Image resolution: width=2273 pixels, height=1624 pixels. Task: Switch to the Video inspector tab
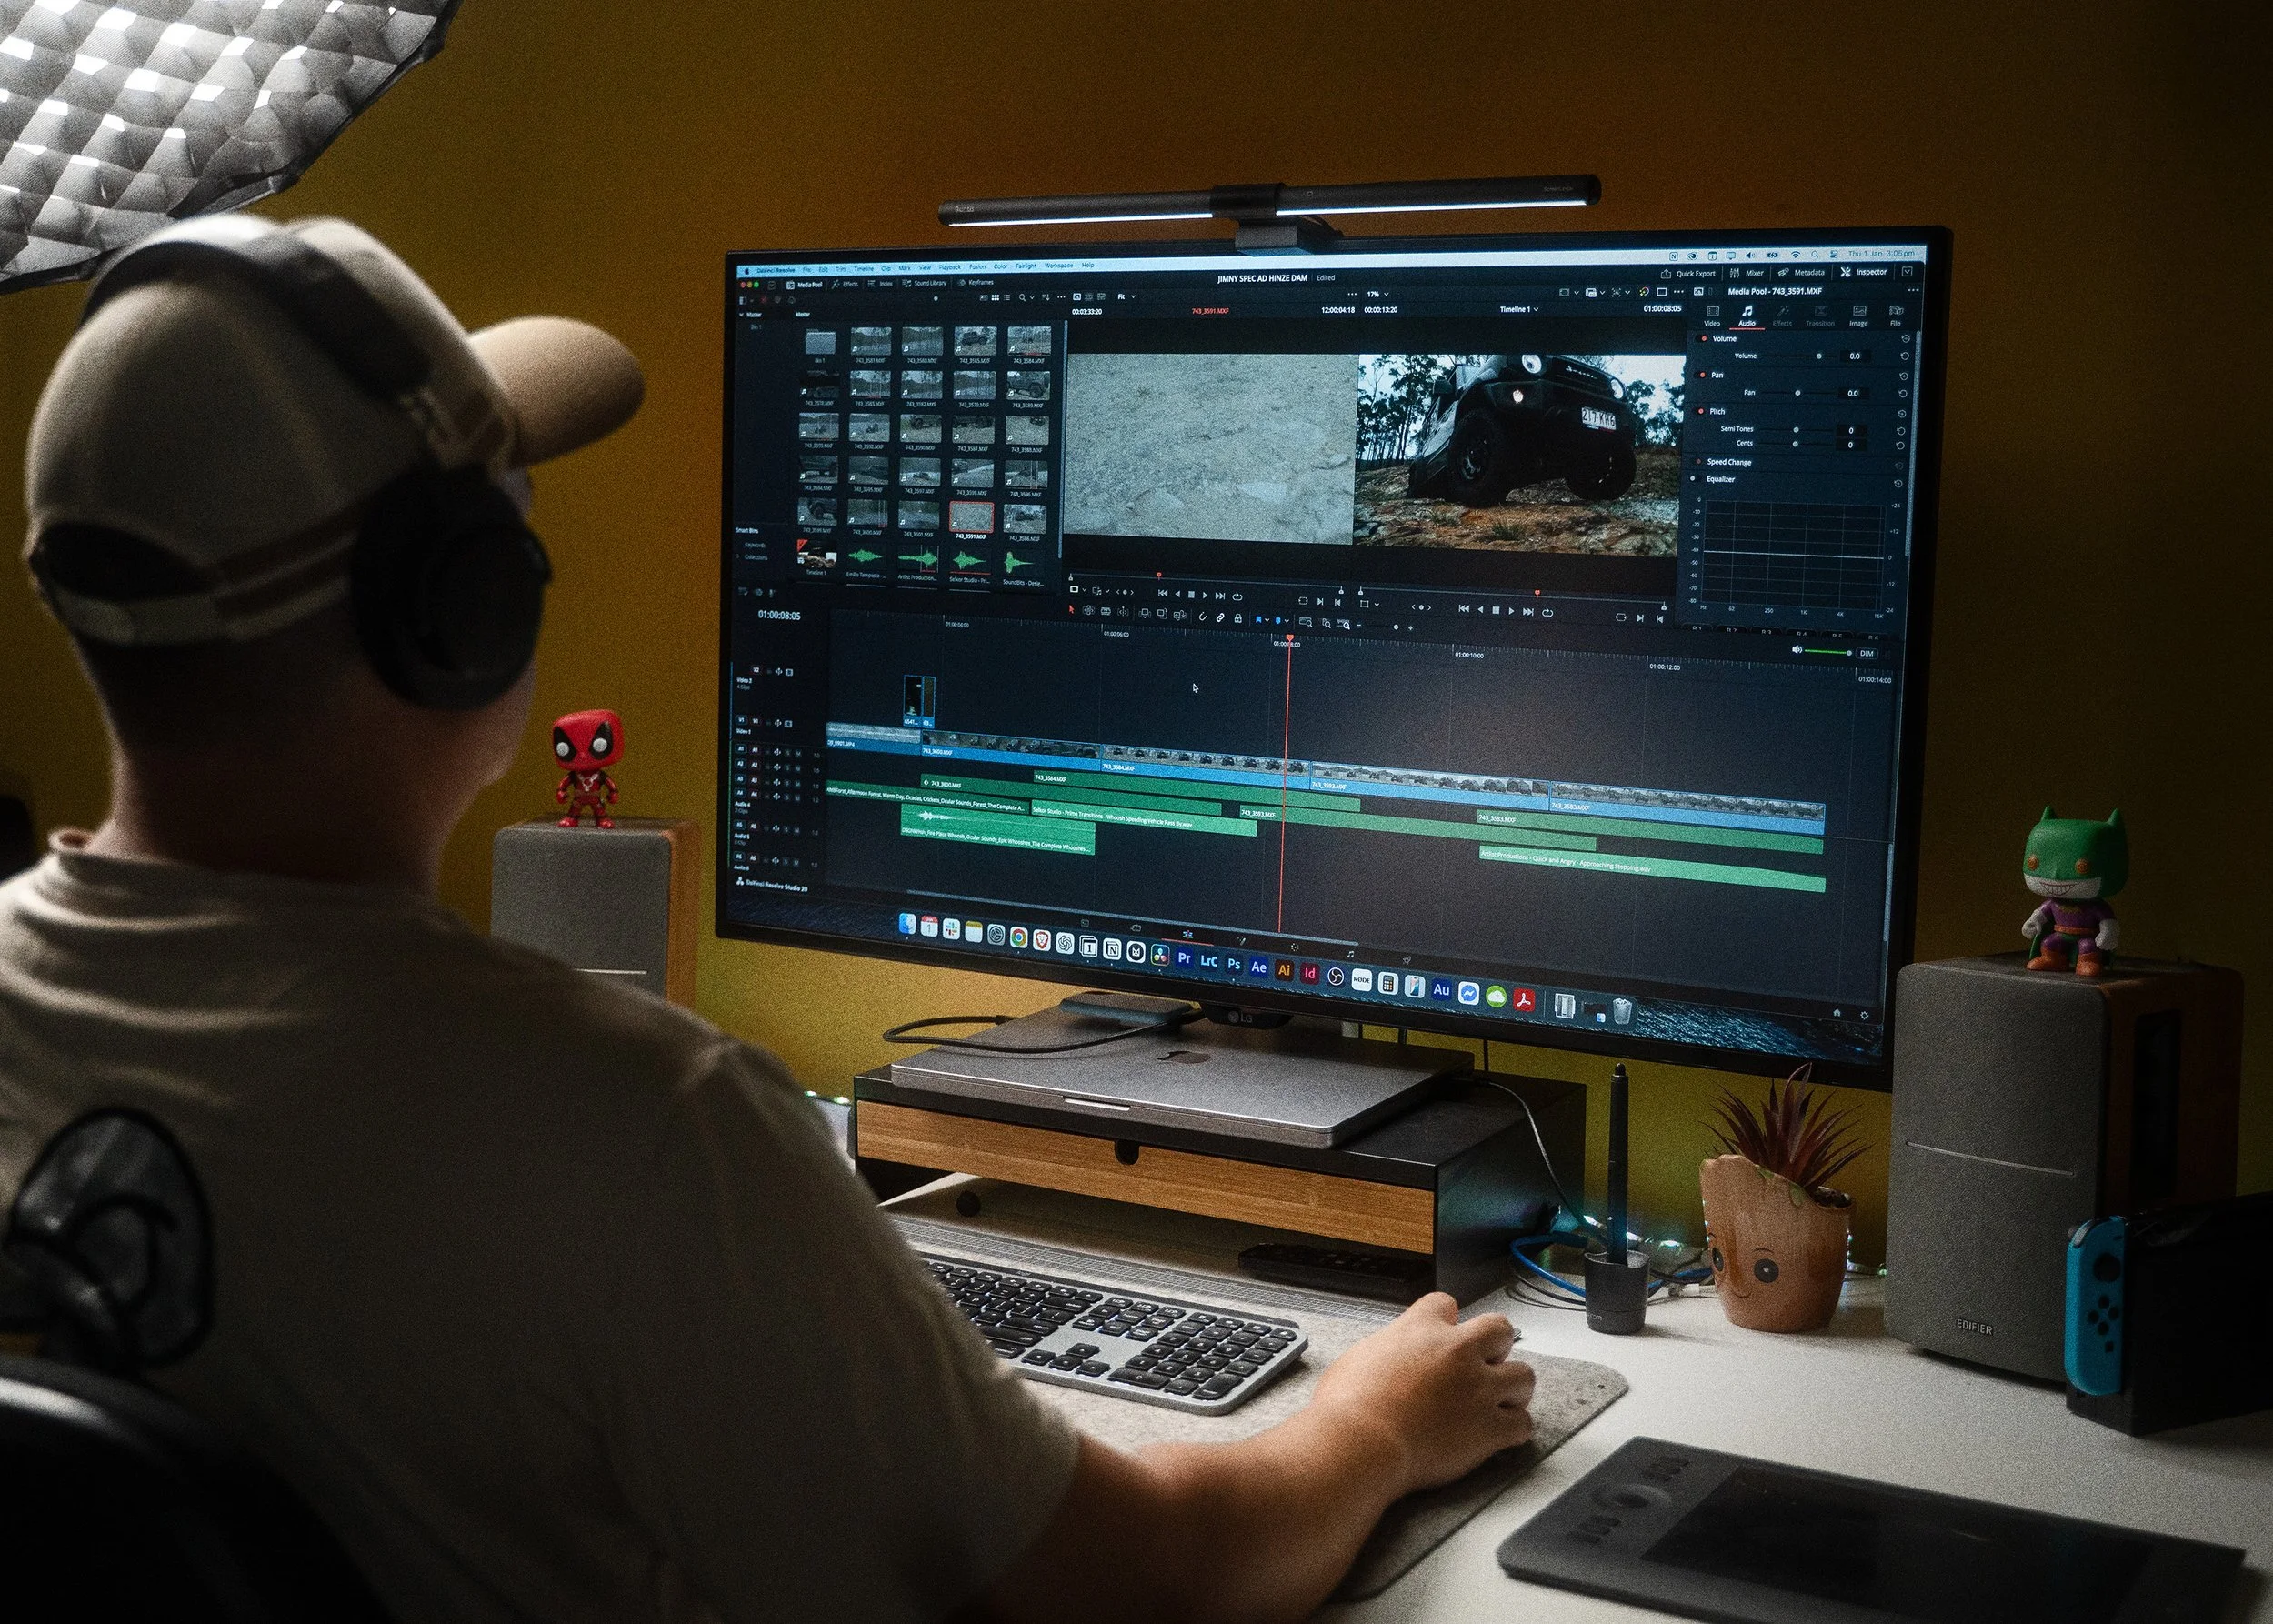(x=1712, y=315)
